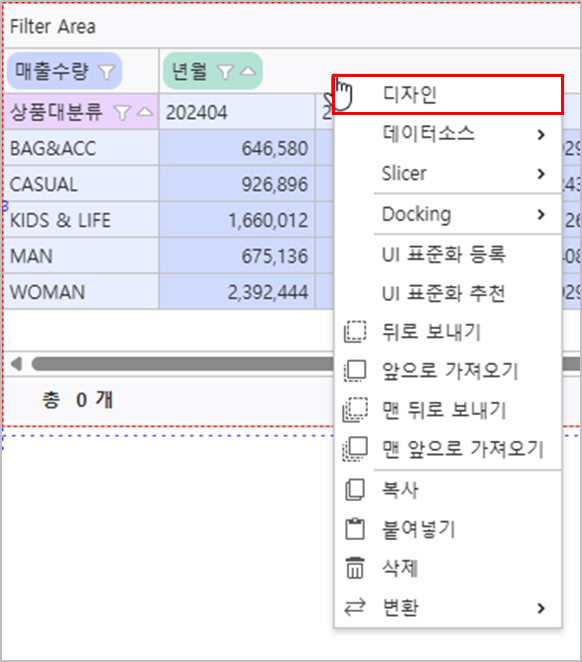Image resolution: width=582 pixels, height=662 pixels.
Task: Click the horizontal scrollbar left arrow
Action: pyautogui.click(x=16, y=364)
